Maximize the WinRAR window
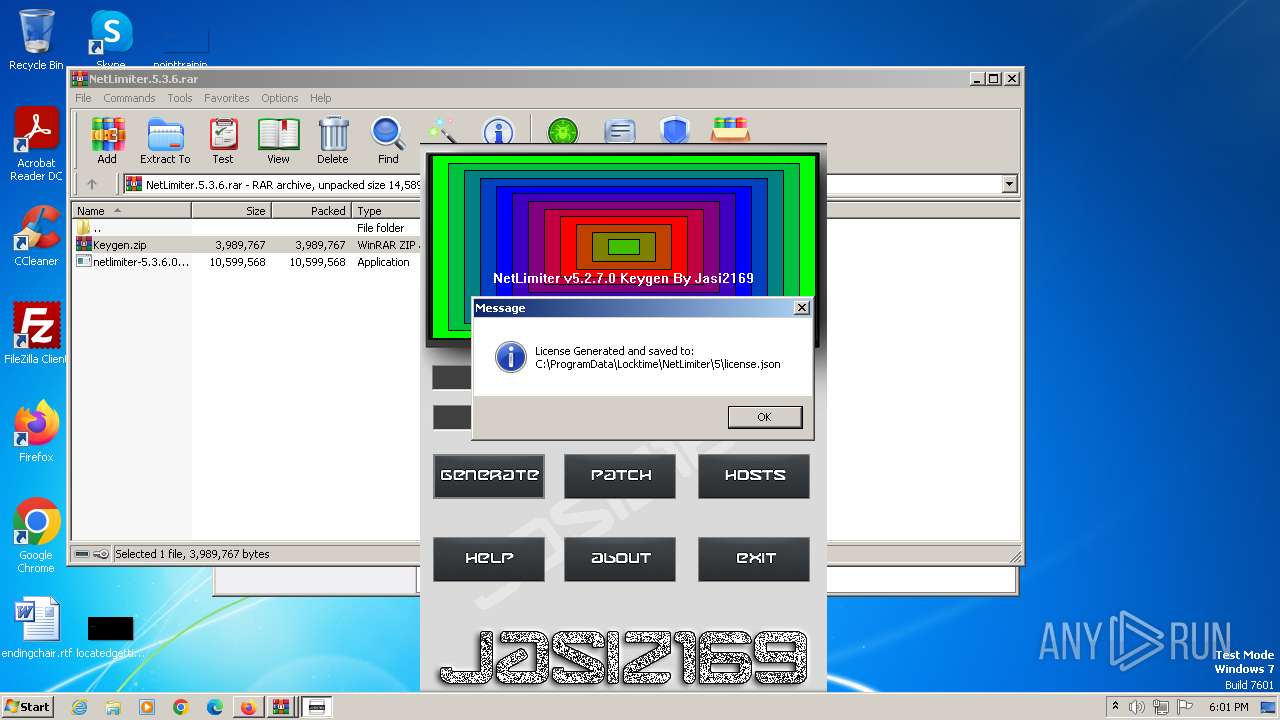The height and width of the screenshot is (720, 1280). (x=993, y=78)
